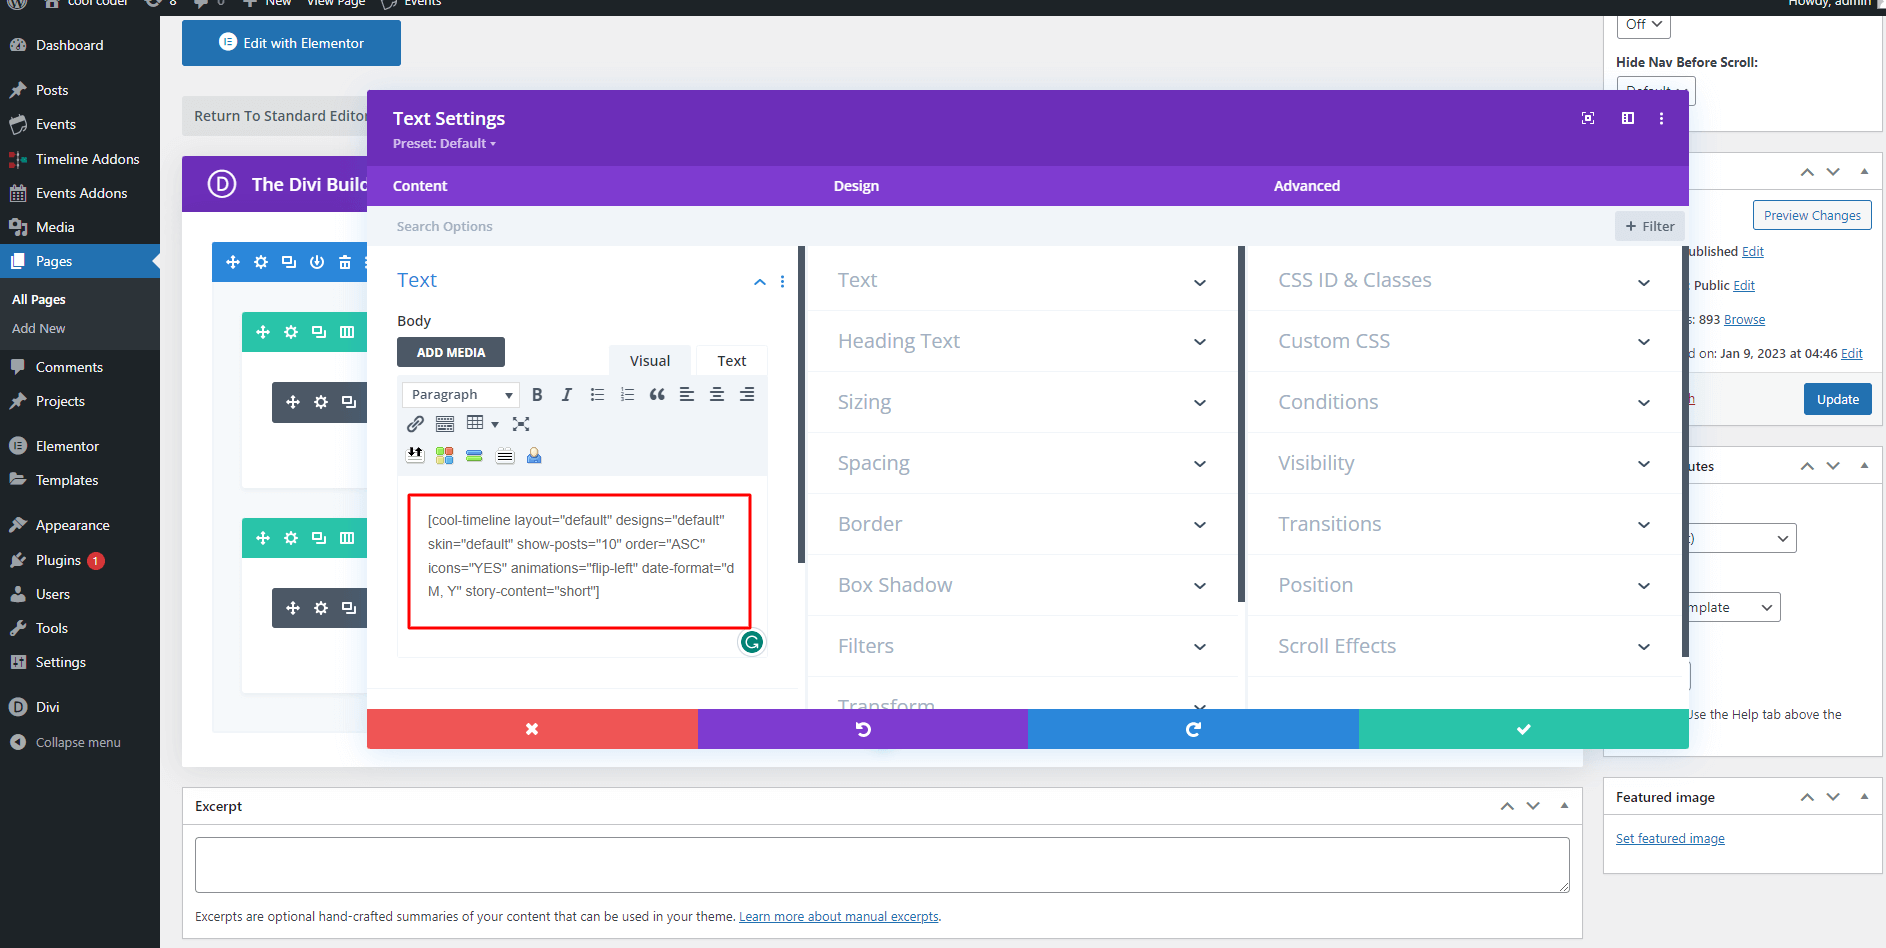Align text left
The image size is (1886, 948).
[x=687, y=395]
